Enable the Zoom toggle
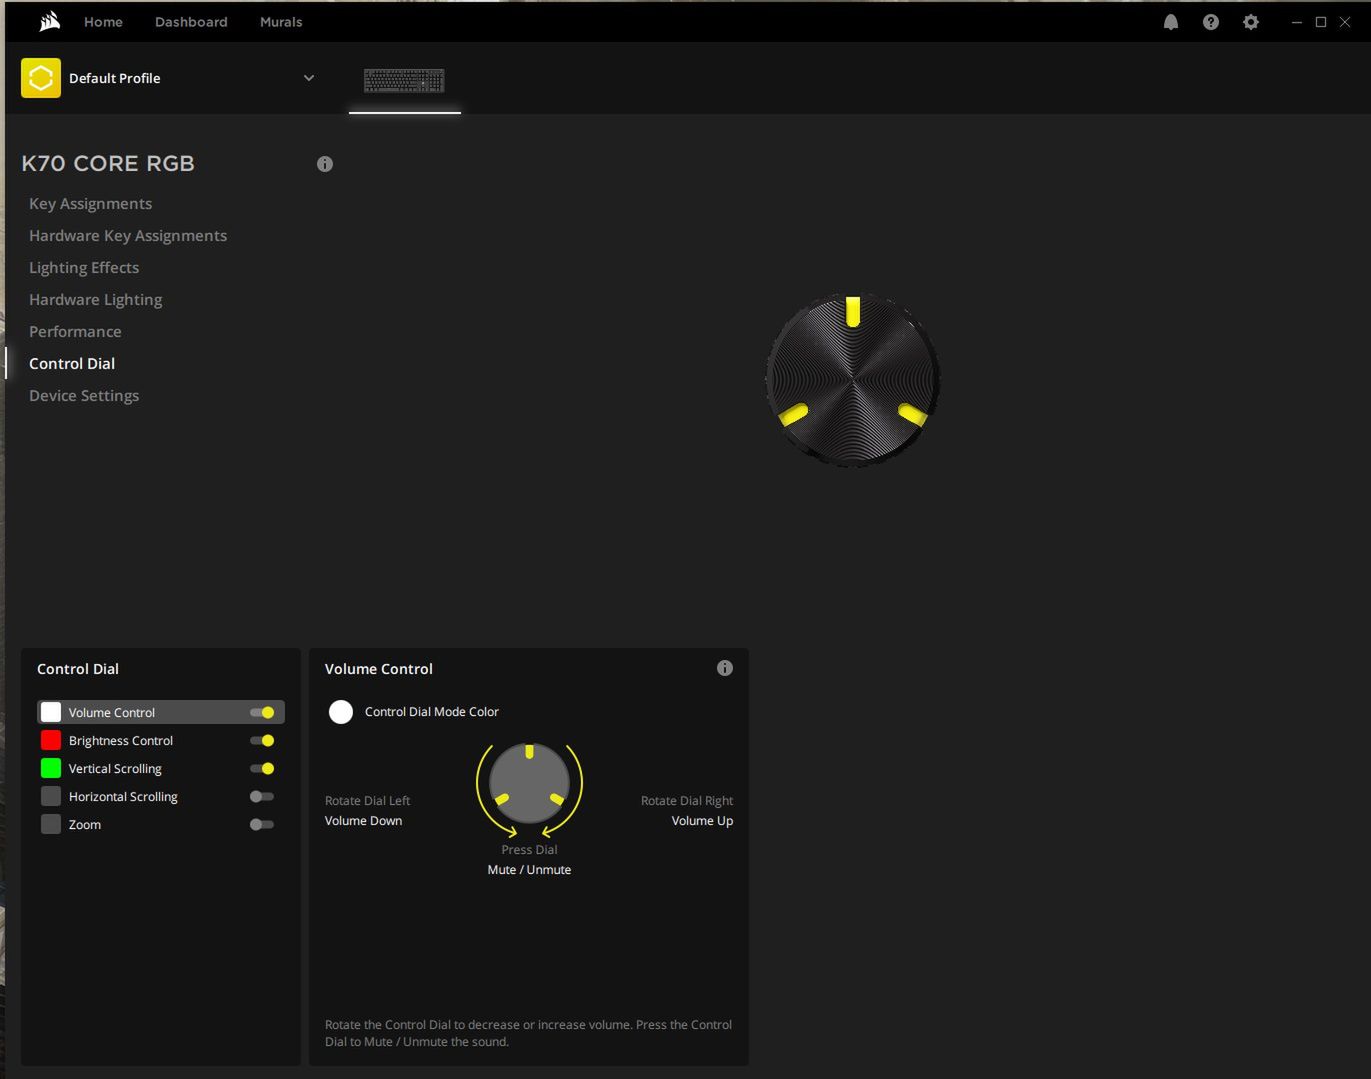The height and width of the screenshot is (1079, 1371). [262, 824]
